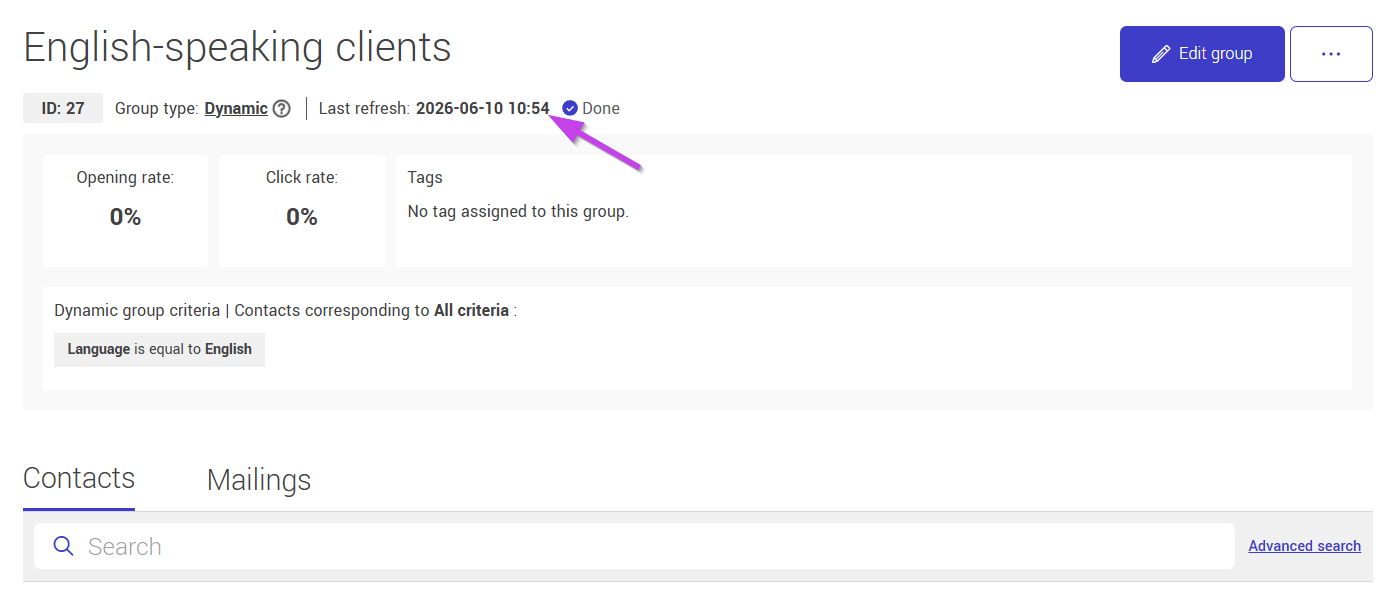Click the Opening rate 0% card
1391x600 pixels.
125,210
